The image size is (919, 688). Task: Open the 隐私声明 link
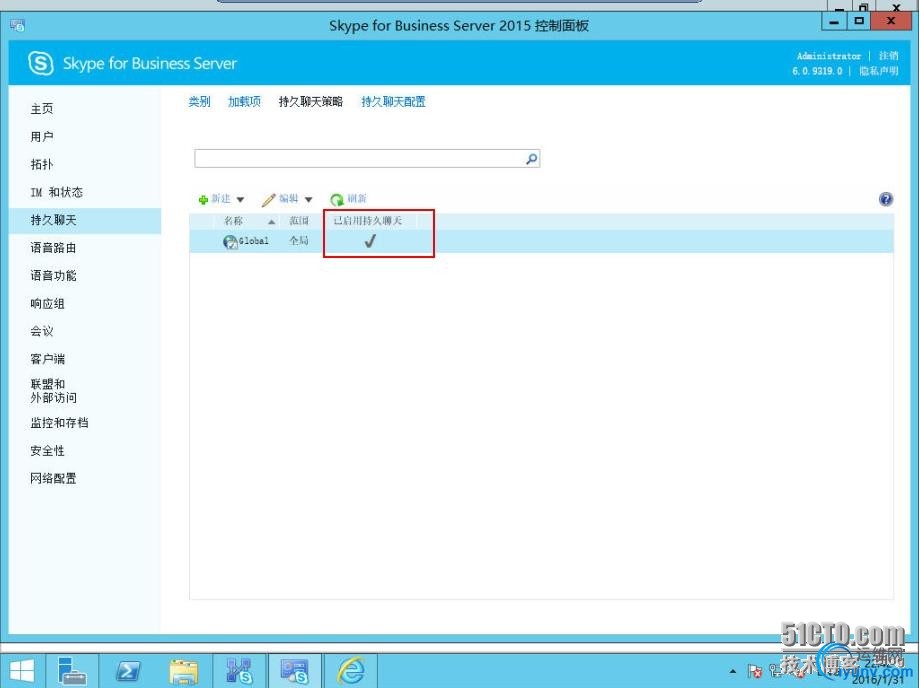point(879,71)
